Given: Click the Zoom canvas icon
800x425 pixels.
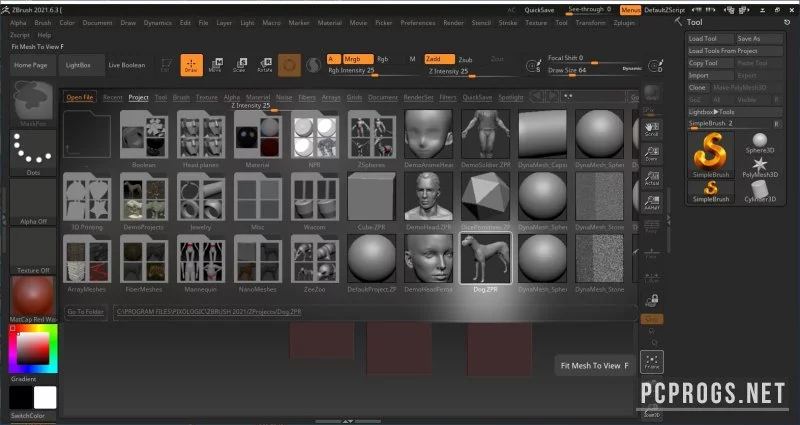Looking at the screenshot, I should point(652,154).
